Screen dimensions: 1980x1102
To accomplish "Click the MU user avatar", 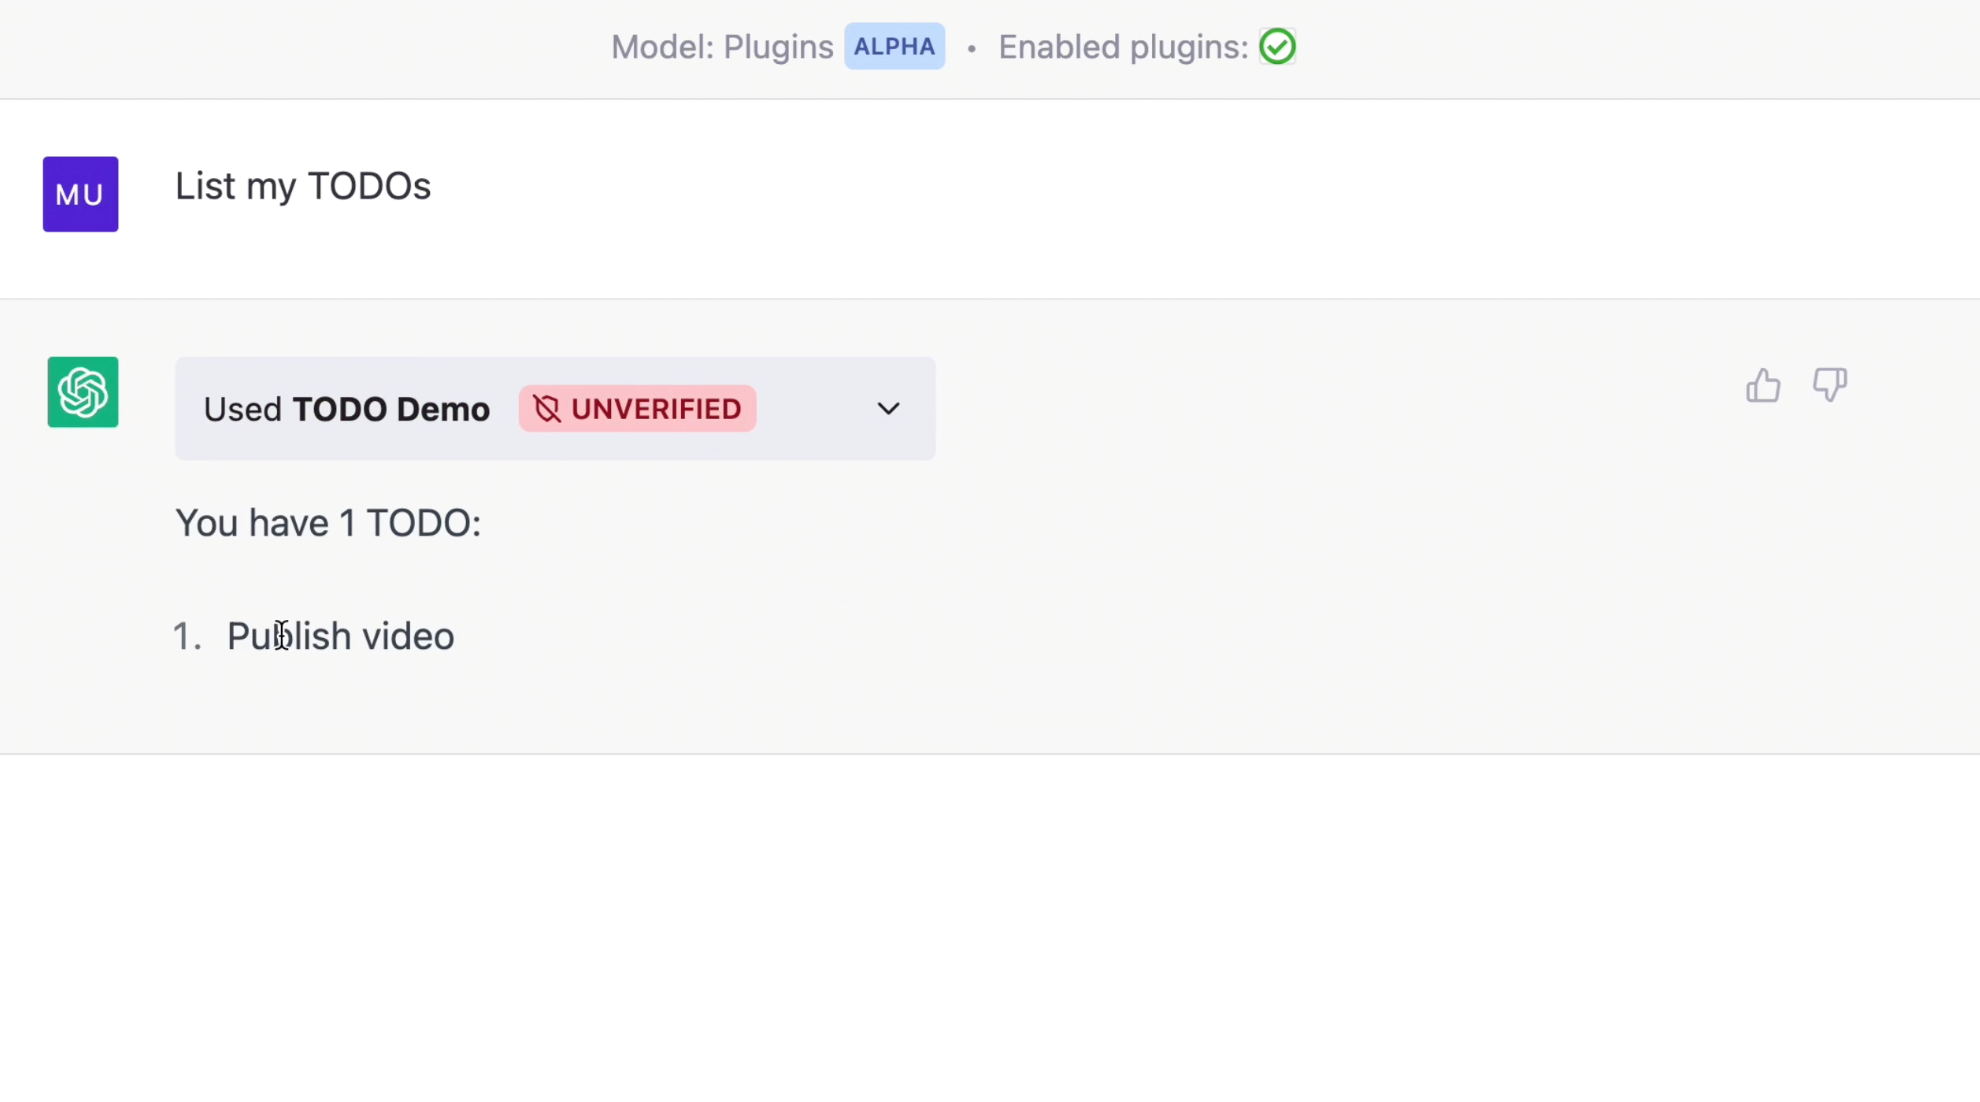I will tap(80, 193).
